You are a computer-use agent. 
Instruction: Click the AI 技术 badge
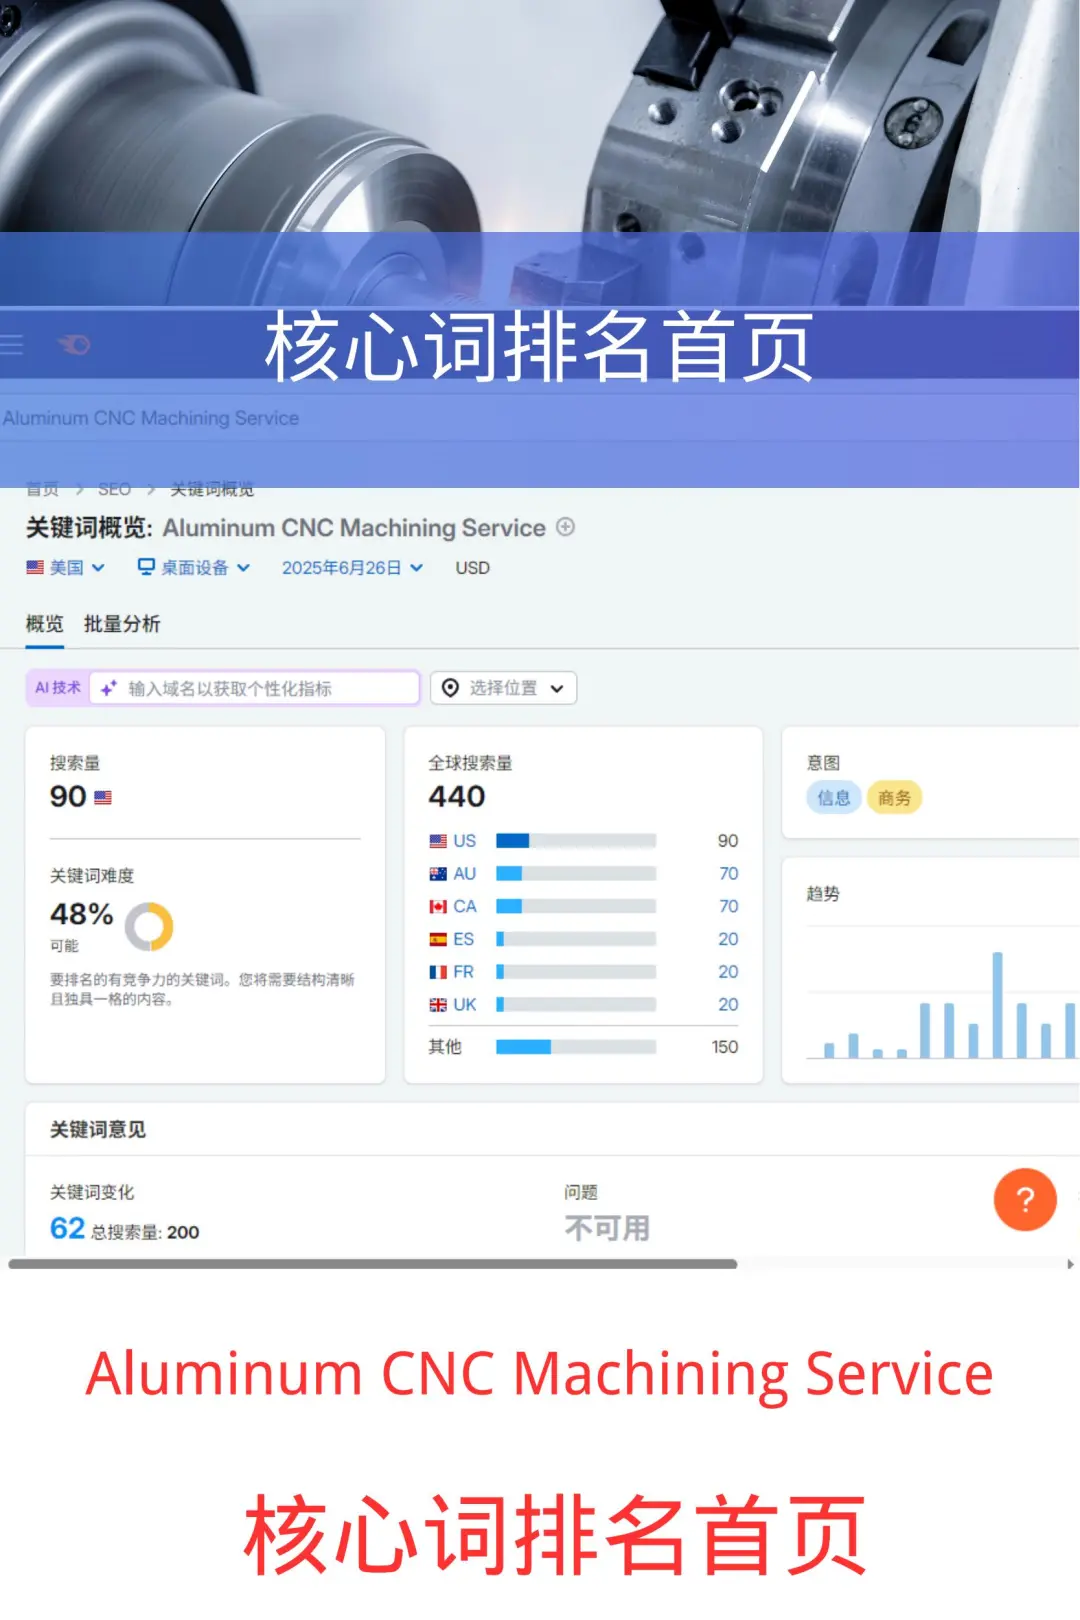58,688
